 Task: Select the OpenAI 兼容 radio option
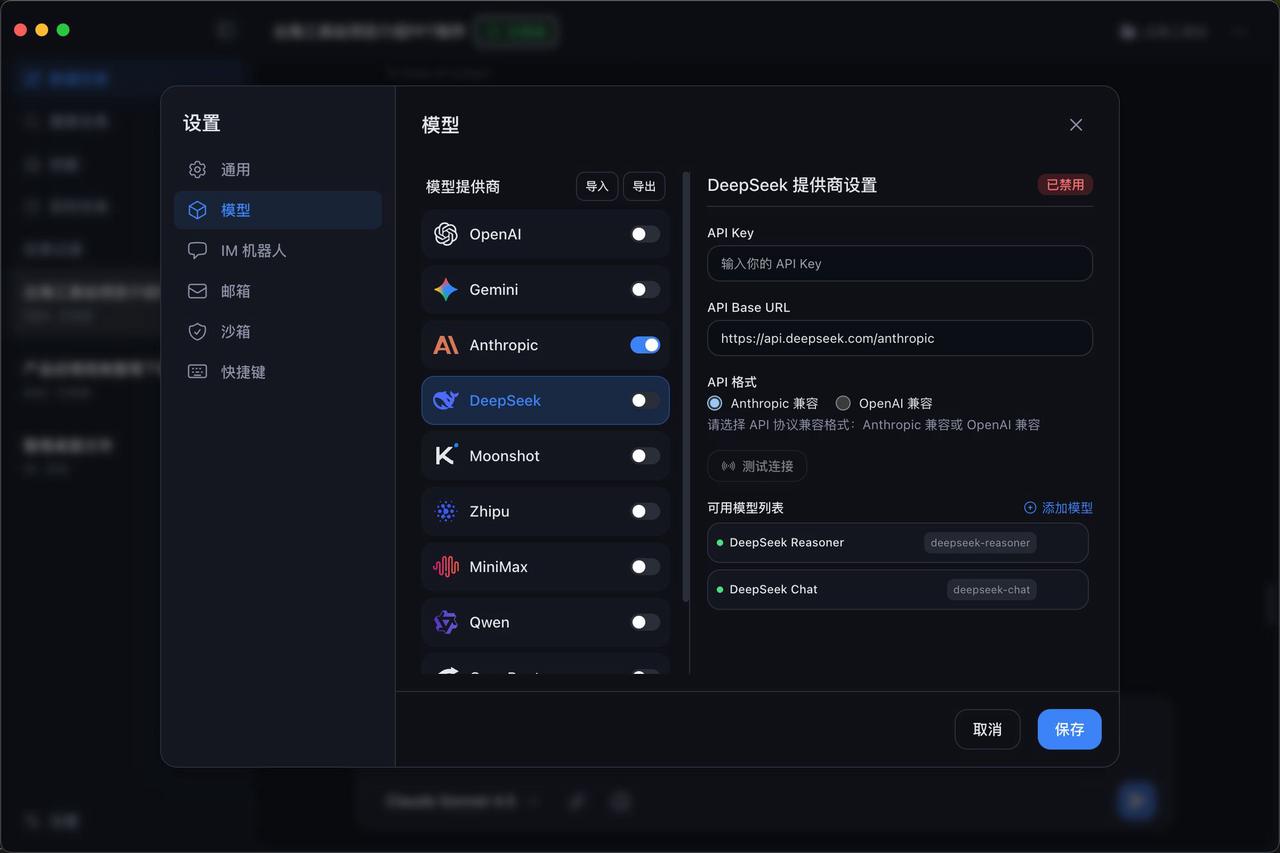[x=843, y=403]
